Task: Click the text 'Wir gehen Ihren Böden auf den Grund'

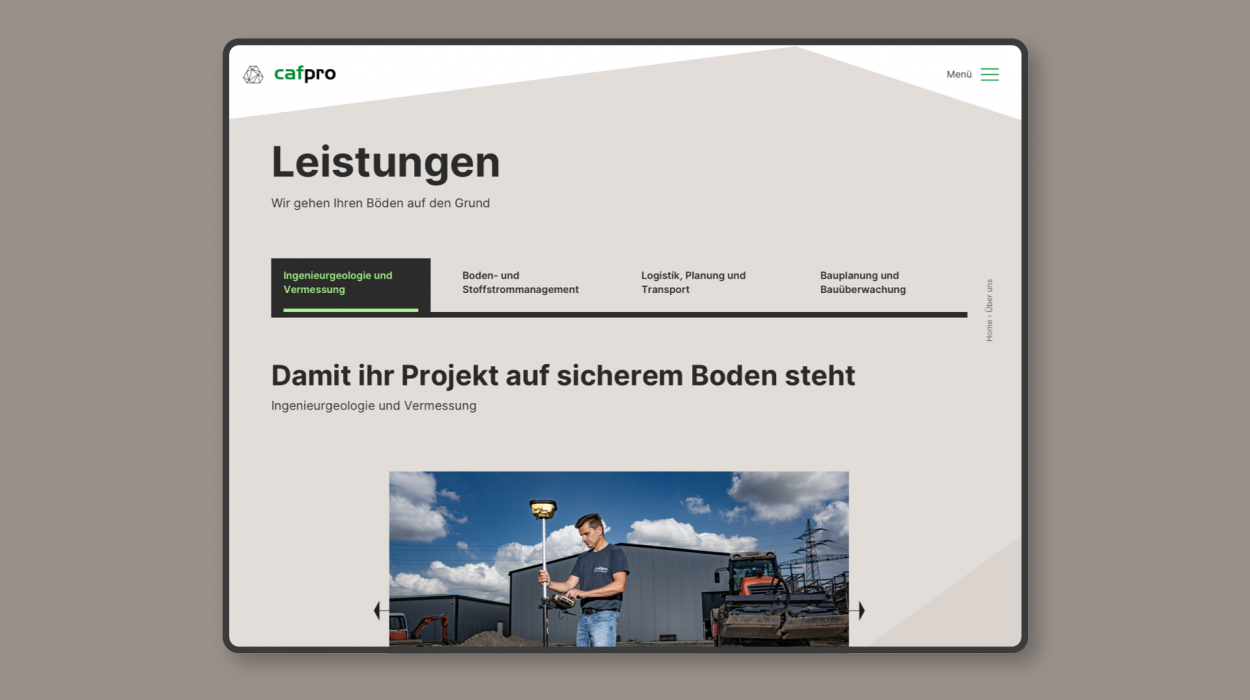Action: pyautogui.click(x=380, y=203)
